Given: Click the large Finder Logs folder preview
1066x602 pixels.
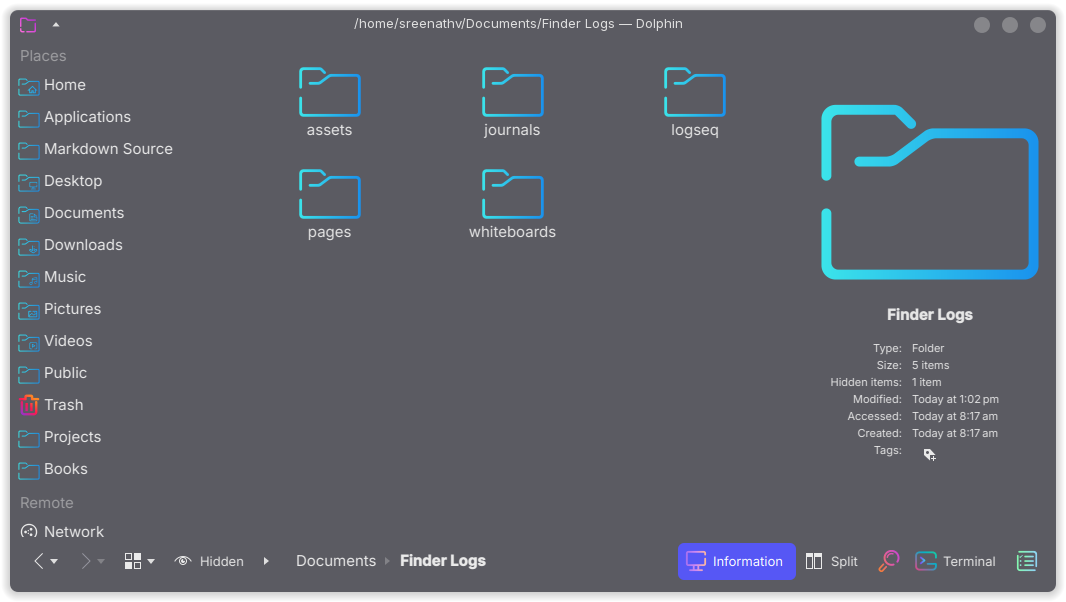Looking at the screenshot, I should (x=929, y=192).
